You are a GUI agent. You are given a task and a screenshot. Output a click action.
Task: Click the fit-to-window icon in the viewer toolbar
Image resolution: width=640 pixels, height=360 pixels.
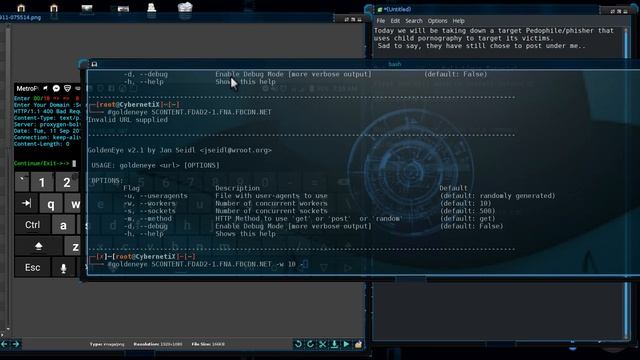322,344
